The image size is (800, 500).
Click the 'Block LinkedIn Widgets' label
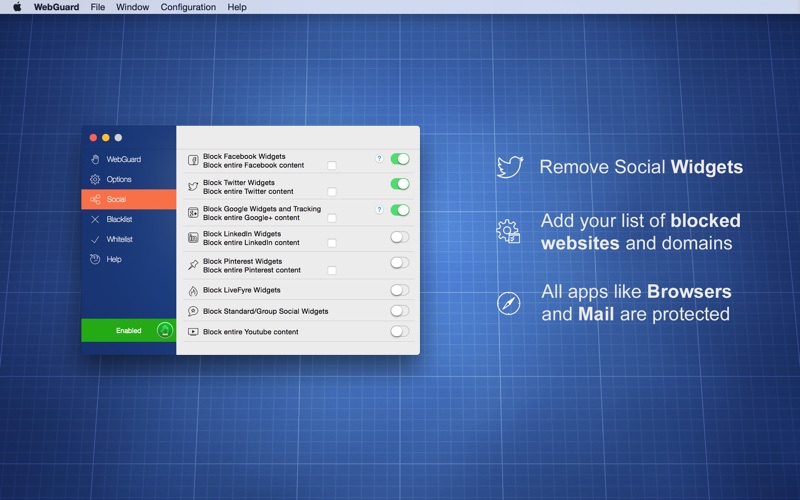tap(242, 234)
